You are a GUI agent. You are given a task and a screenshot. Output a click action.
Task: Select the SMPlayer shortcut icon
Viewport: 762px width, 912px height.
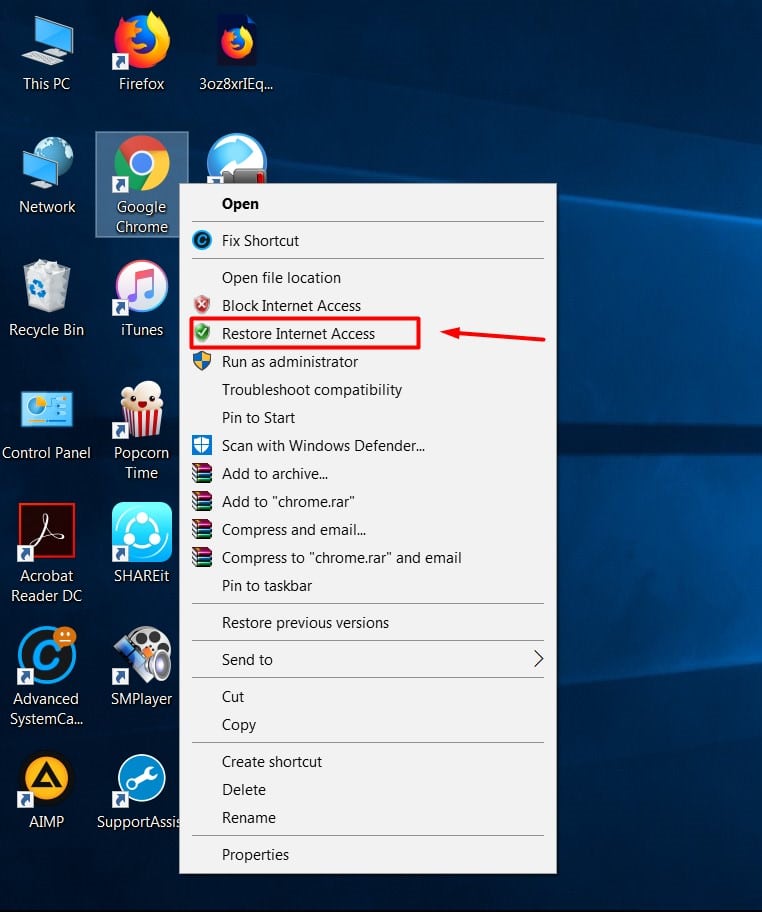[x=141, y=655]
